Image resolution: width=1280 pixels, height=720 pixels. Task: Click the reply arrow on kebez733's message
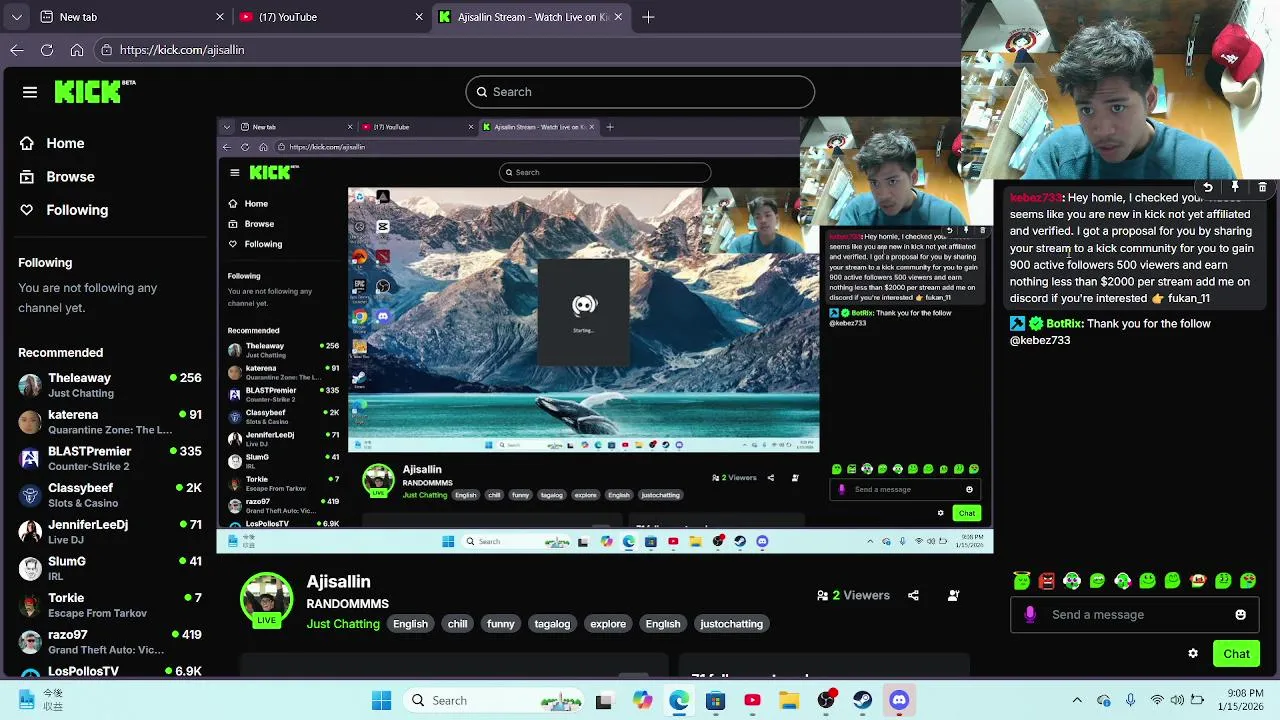click(1208, 187)
